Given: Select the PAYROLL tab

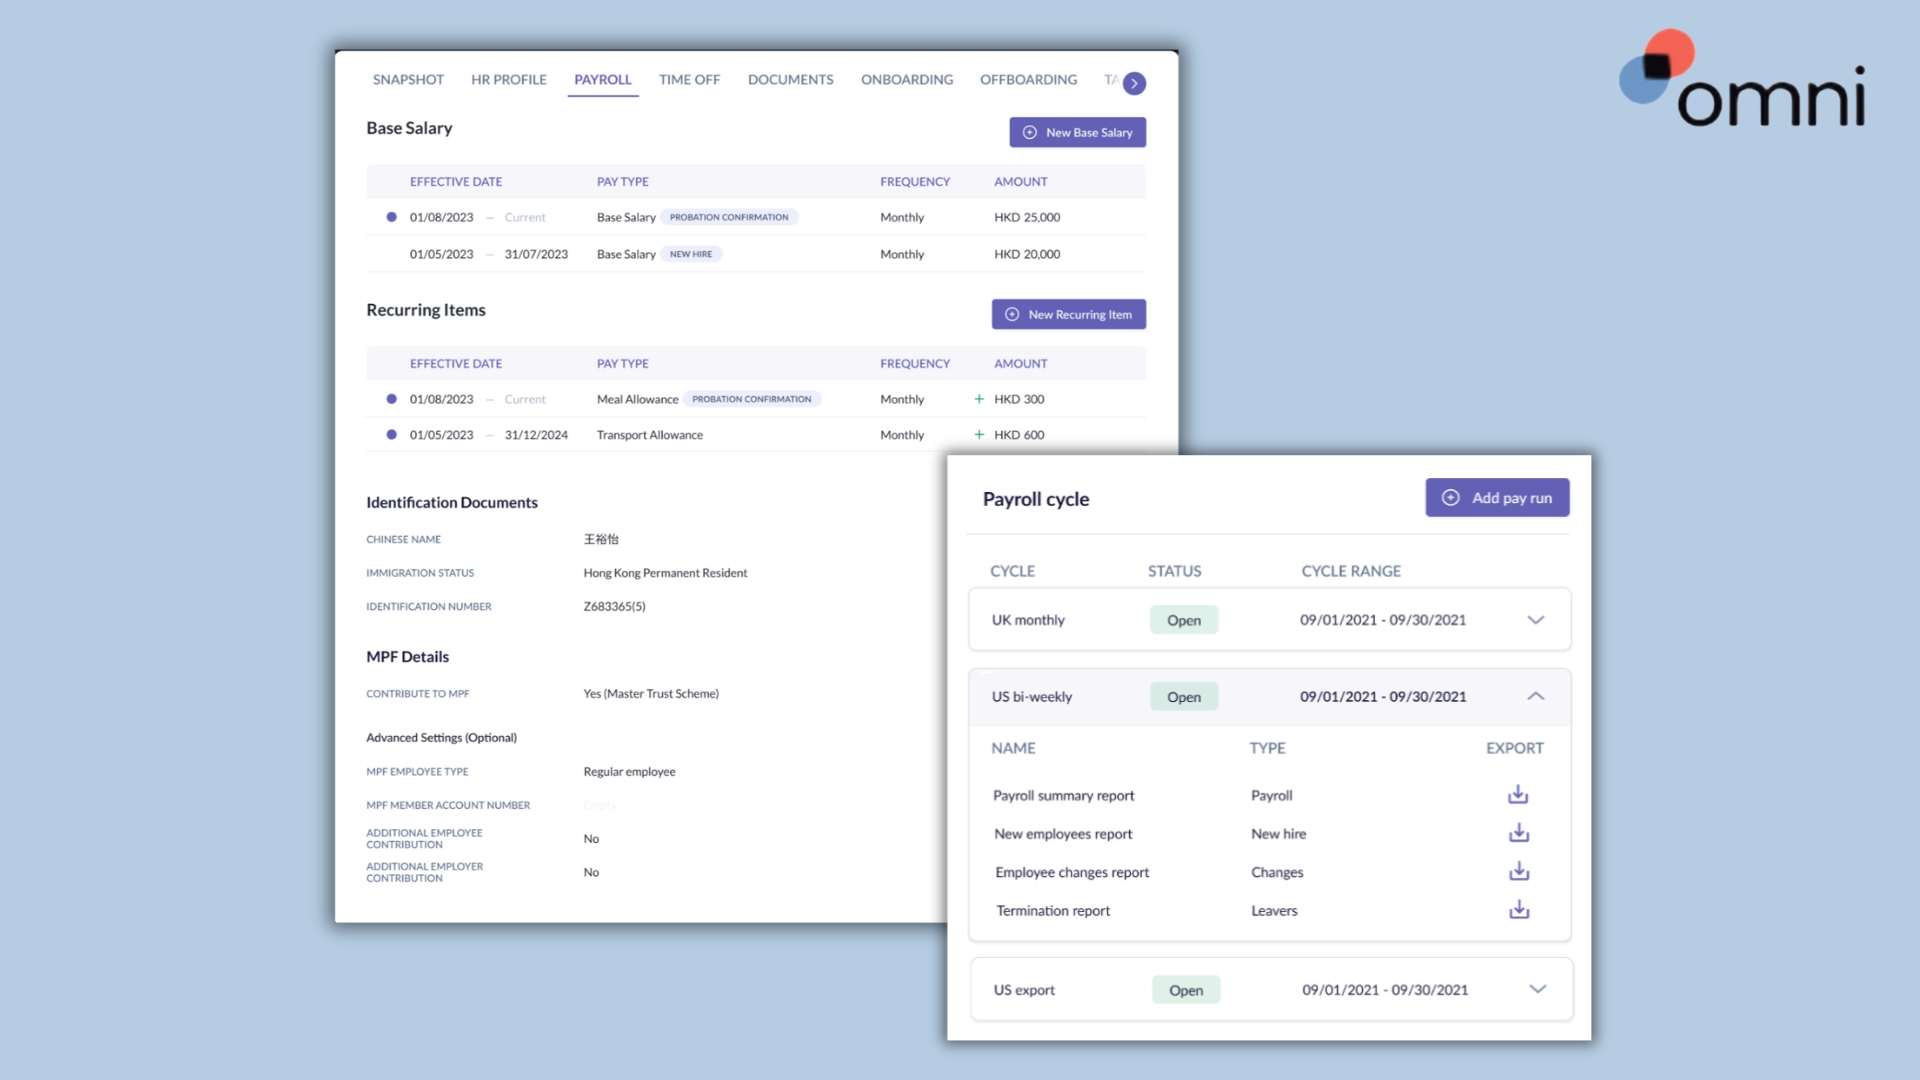Looking at the screenshot, I should click(x=603, y=80).
